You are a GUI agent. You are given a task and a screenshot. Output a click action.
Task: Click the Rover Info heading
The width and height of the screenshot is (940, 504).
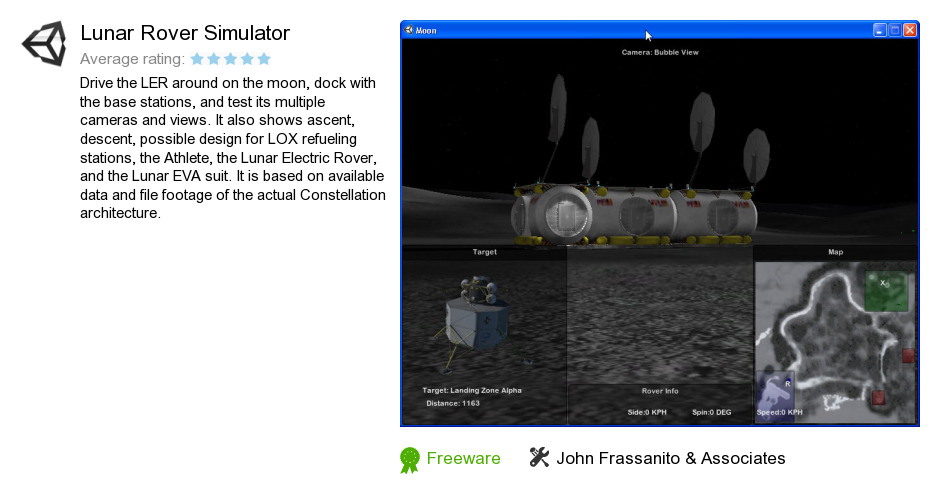[660, 391]
